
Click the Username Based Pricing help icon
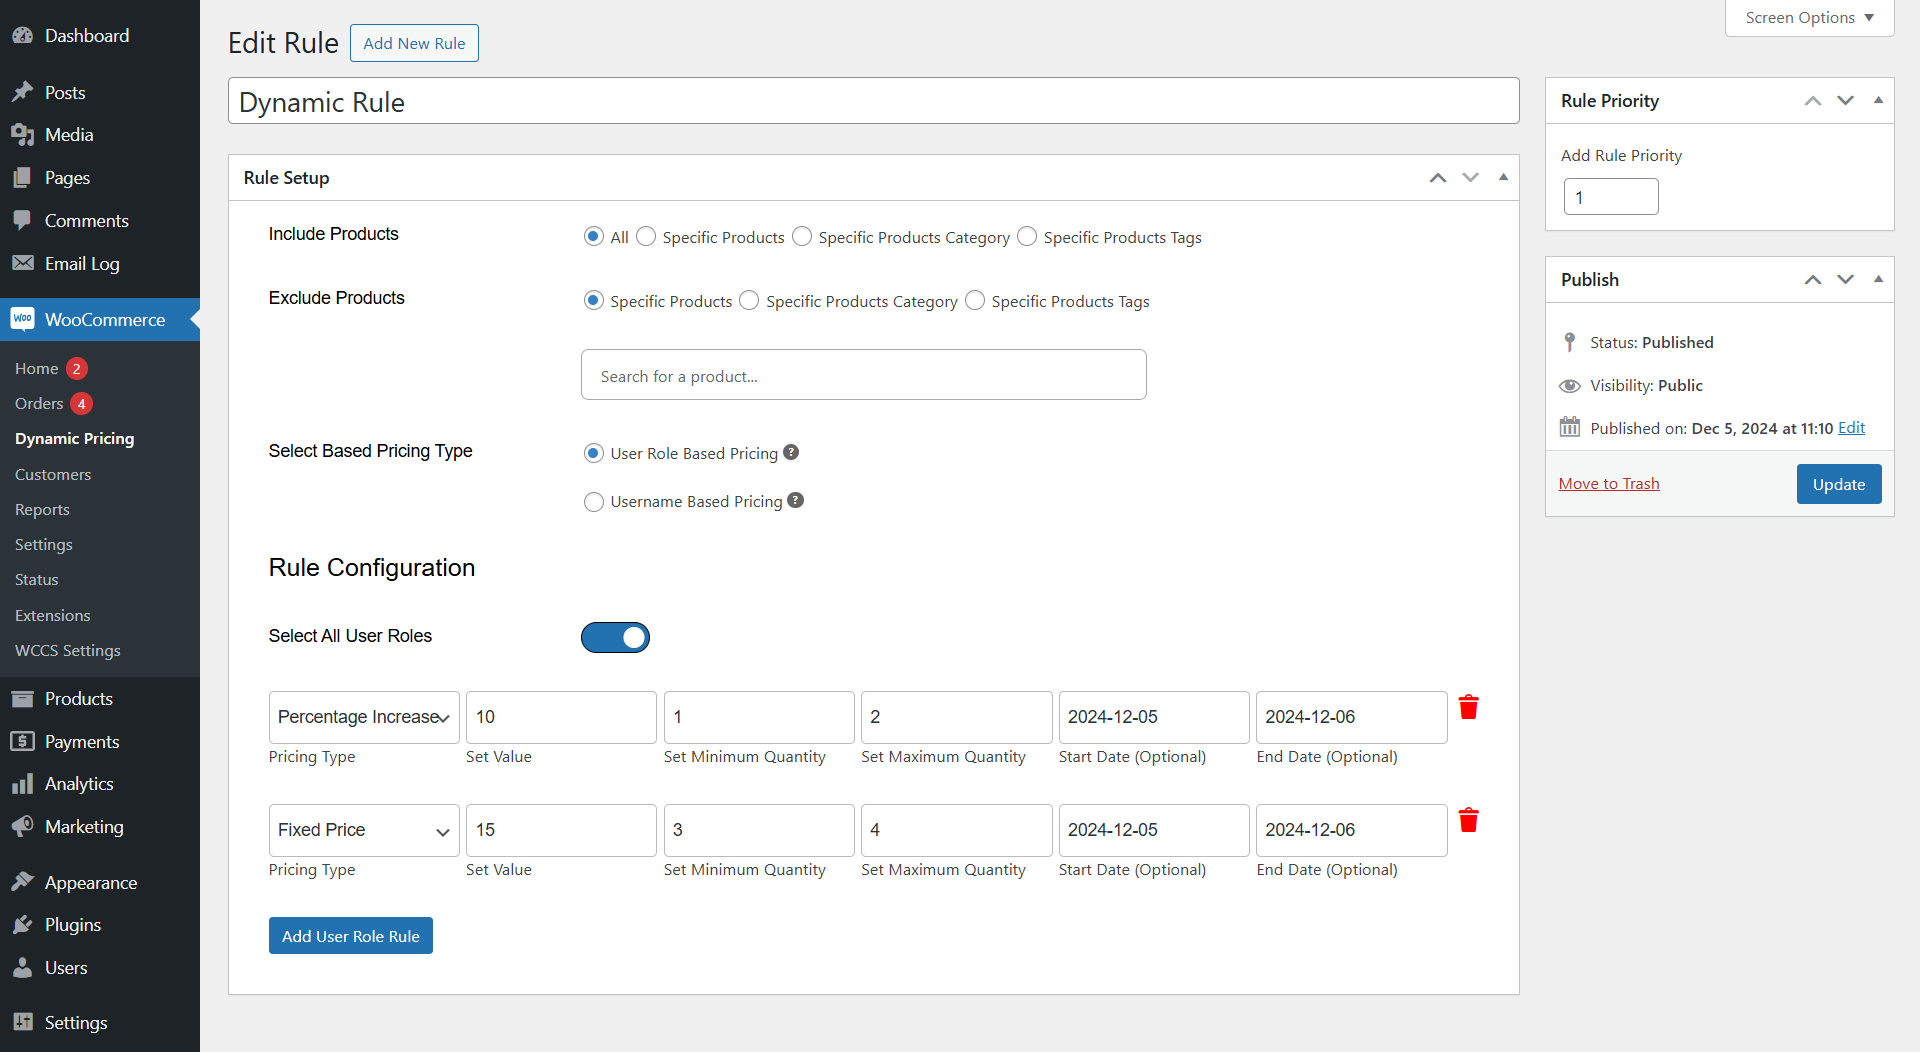click(x=795, y=500)
